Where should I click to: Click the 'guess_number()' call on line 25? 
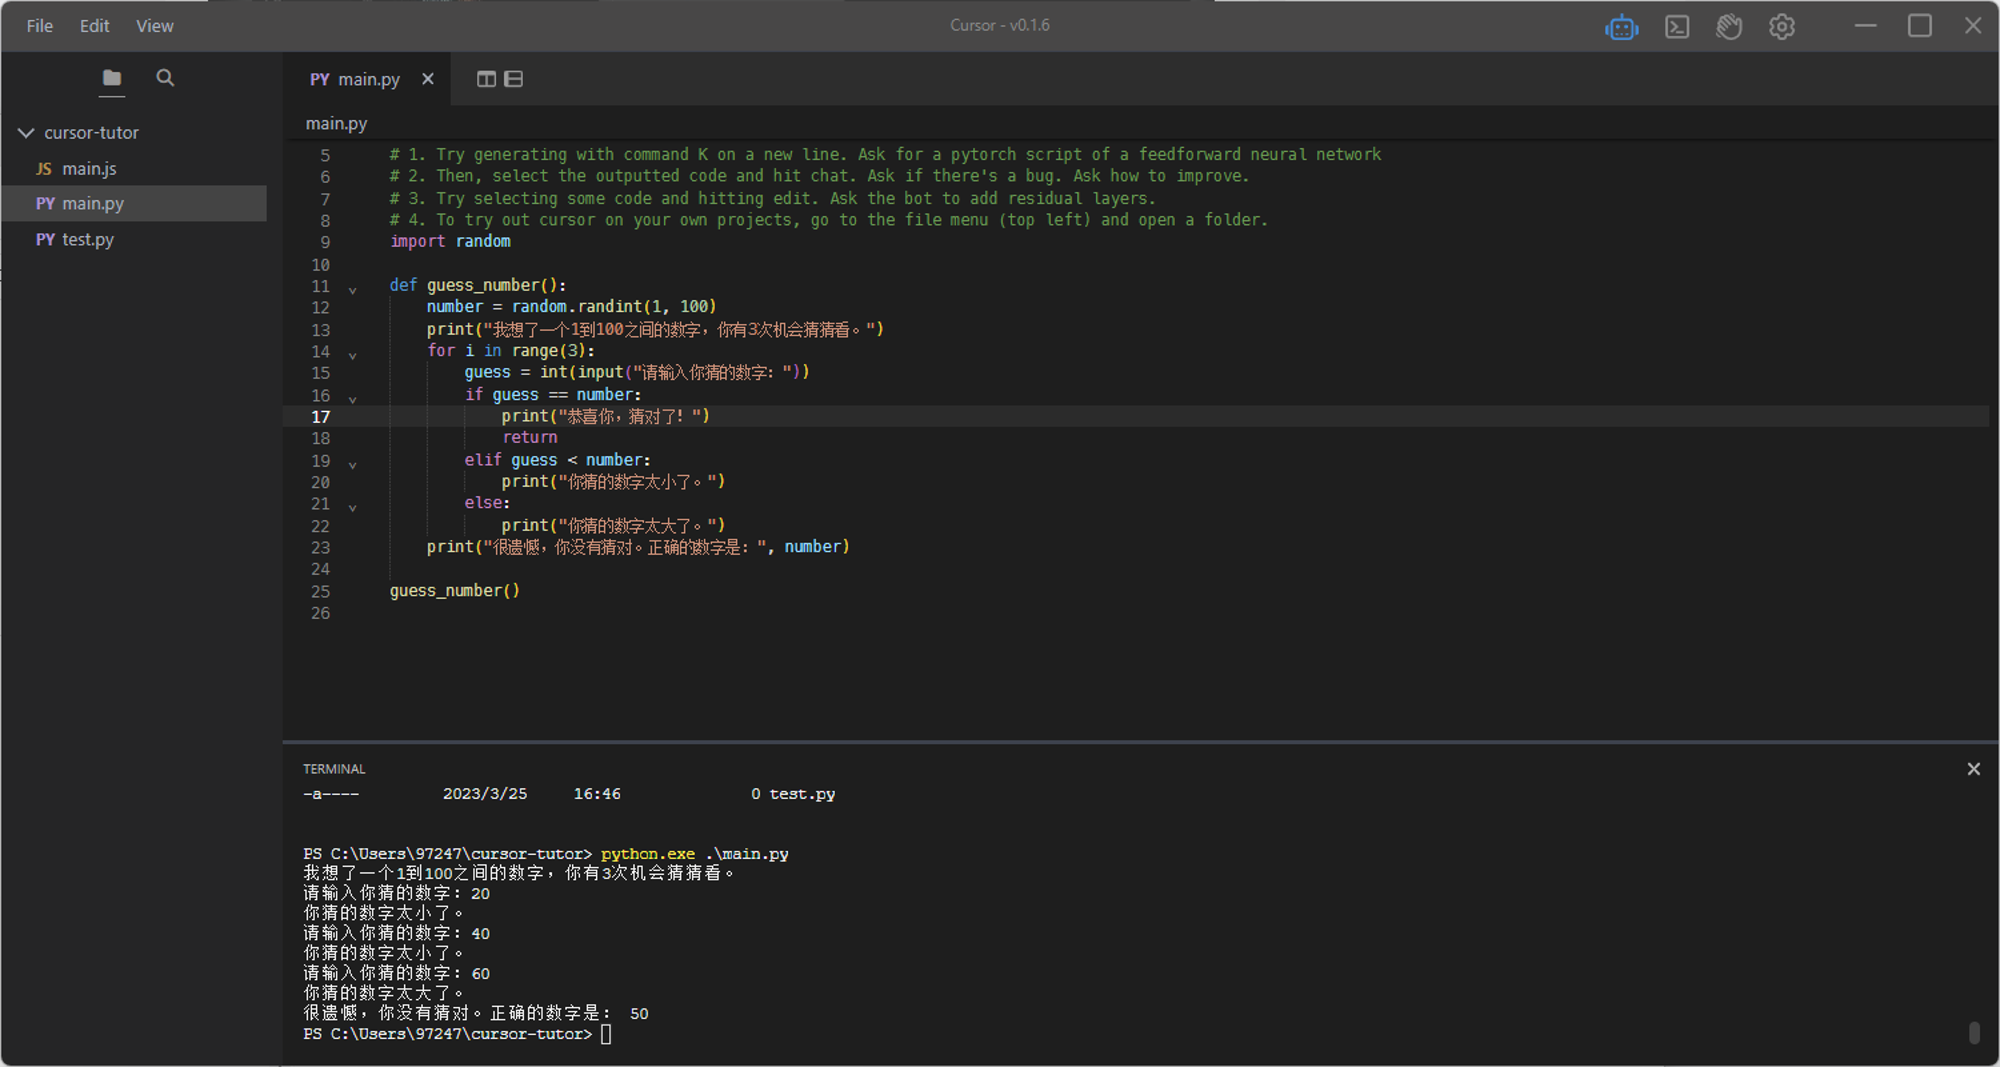pyautogui.click(x=455, y=591)
